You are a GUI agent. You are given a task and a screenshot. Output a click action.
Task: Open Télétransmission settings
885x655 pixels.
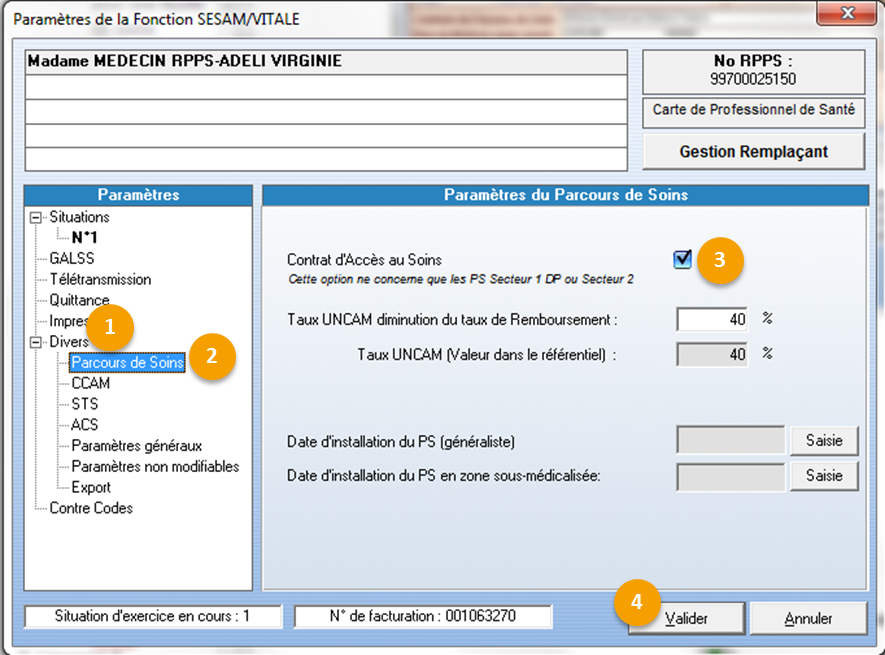pos(100,280)
